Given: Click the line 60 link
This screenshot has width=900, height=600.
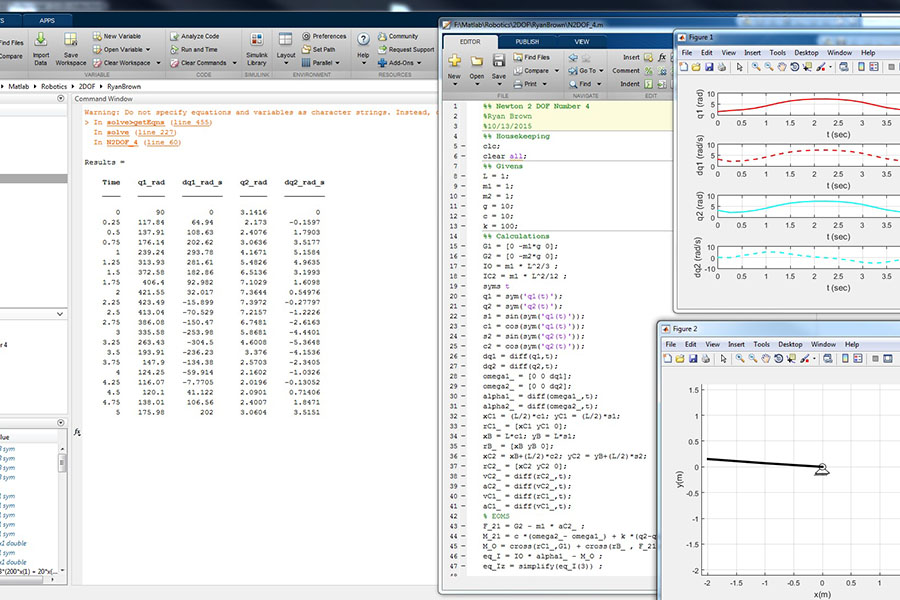Looking at the screenshot, I should 161,142.
